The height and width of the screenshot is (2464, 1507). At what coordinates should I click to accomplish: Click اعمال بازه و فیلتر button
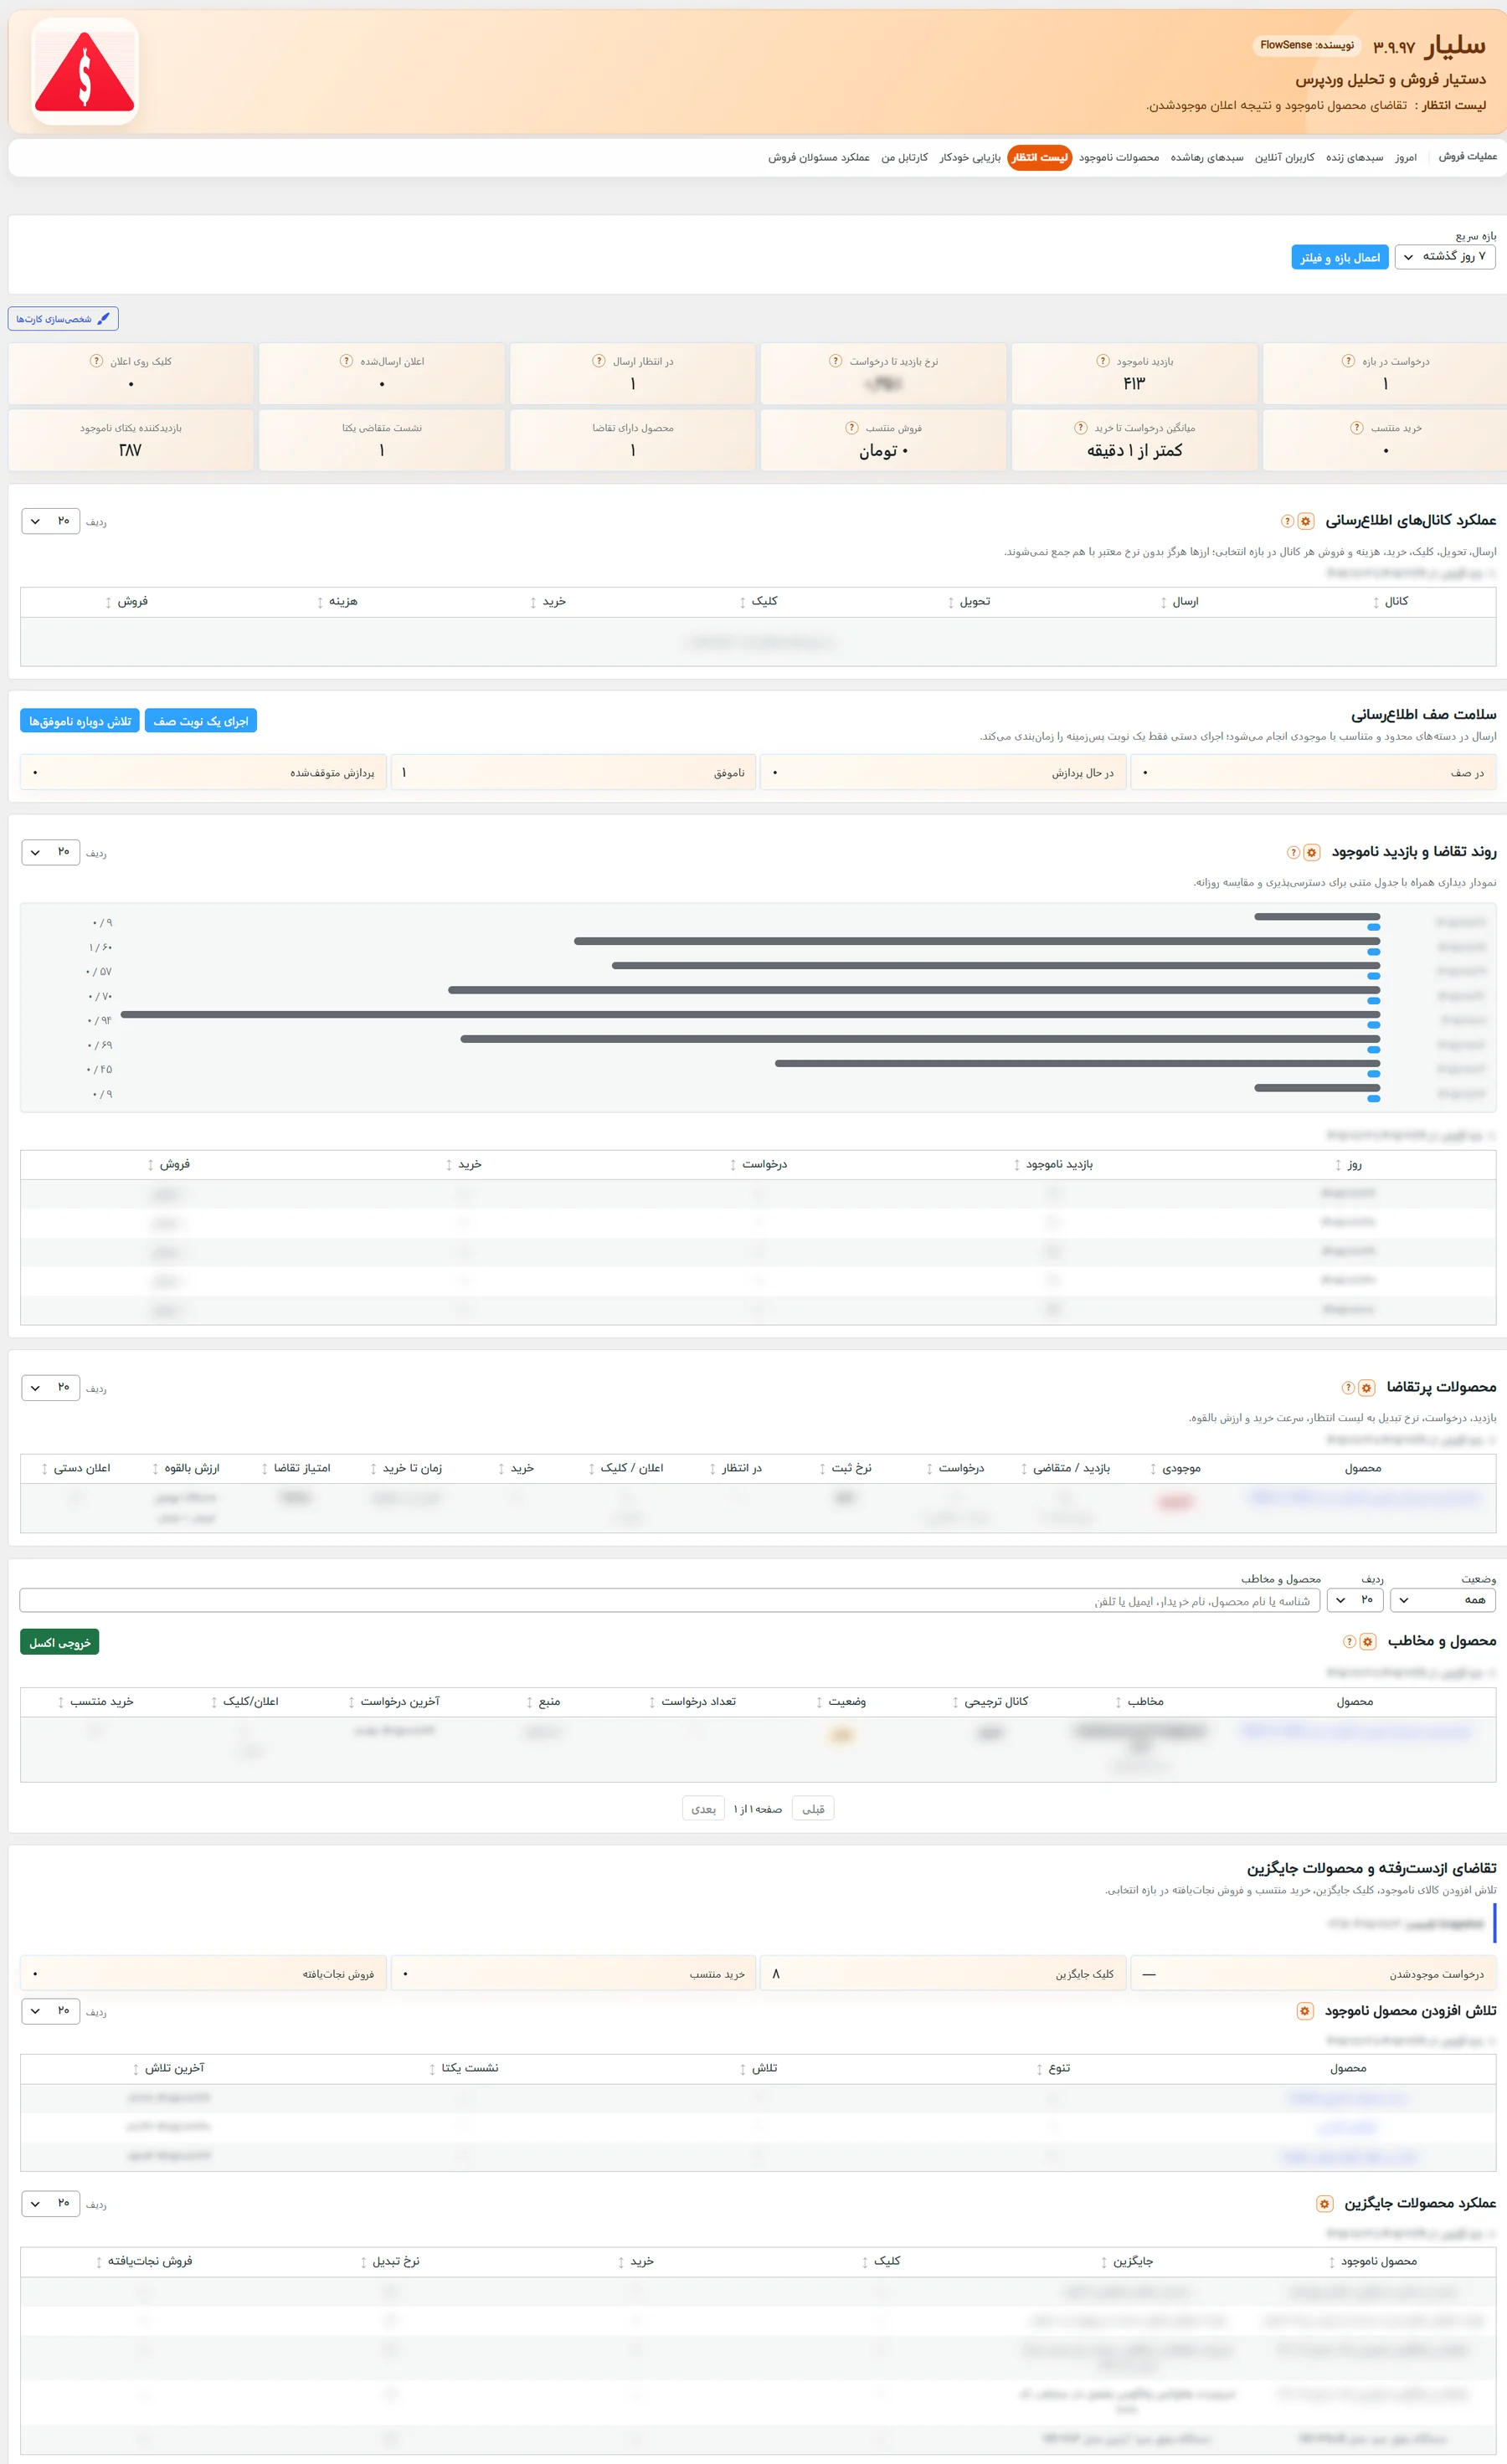[1340, 257]
